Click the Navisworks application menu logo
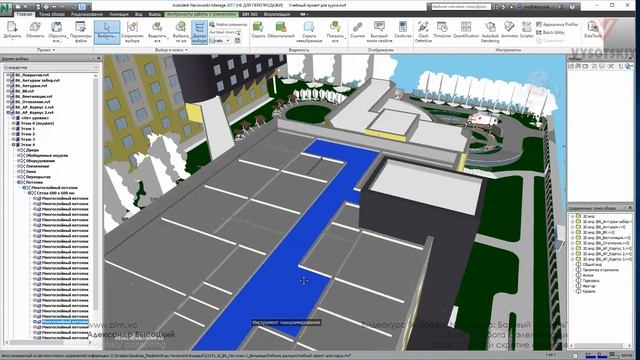Viewport: 640px width, 360px height. [x=6, y=9]
